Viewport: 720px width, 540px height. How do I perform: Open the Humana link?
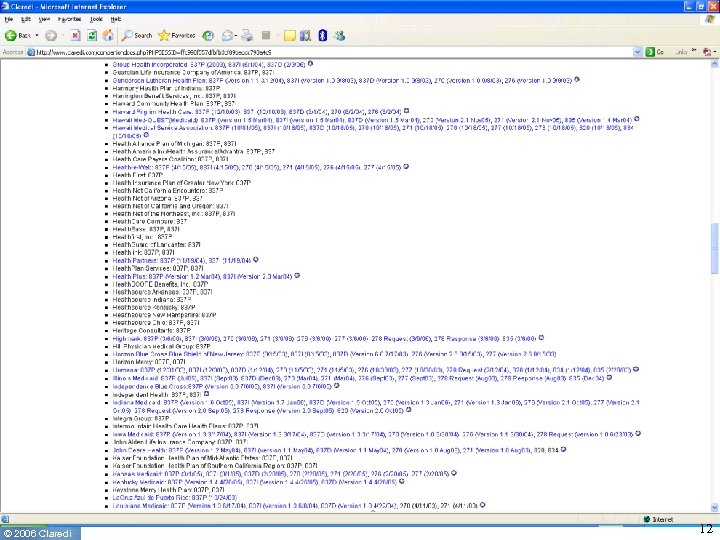coord(372,370)
